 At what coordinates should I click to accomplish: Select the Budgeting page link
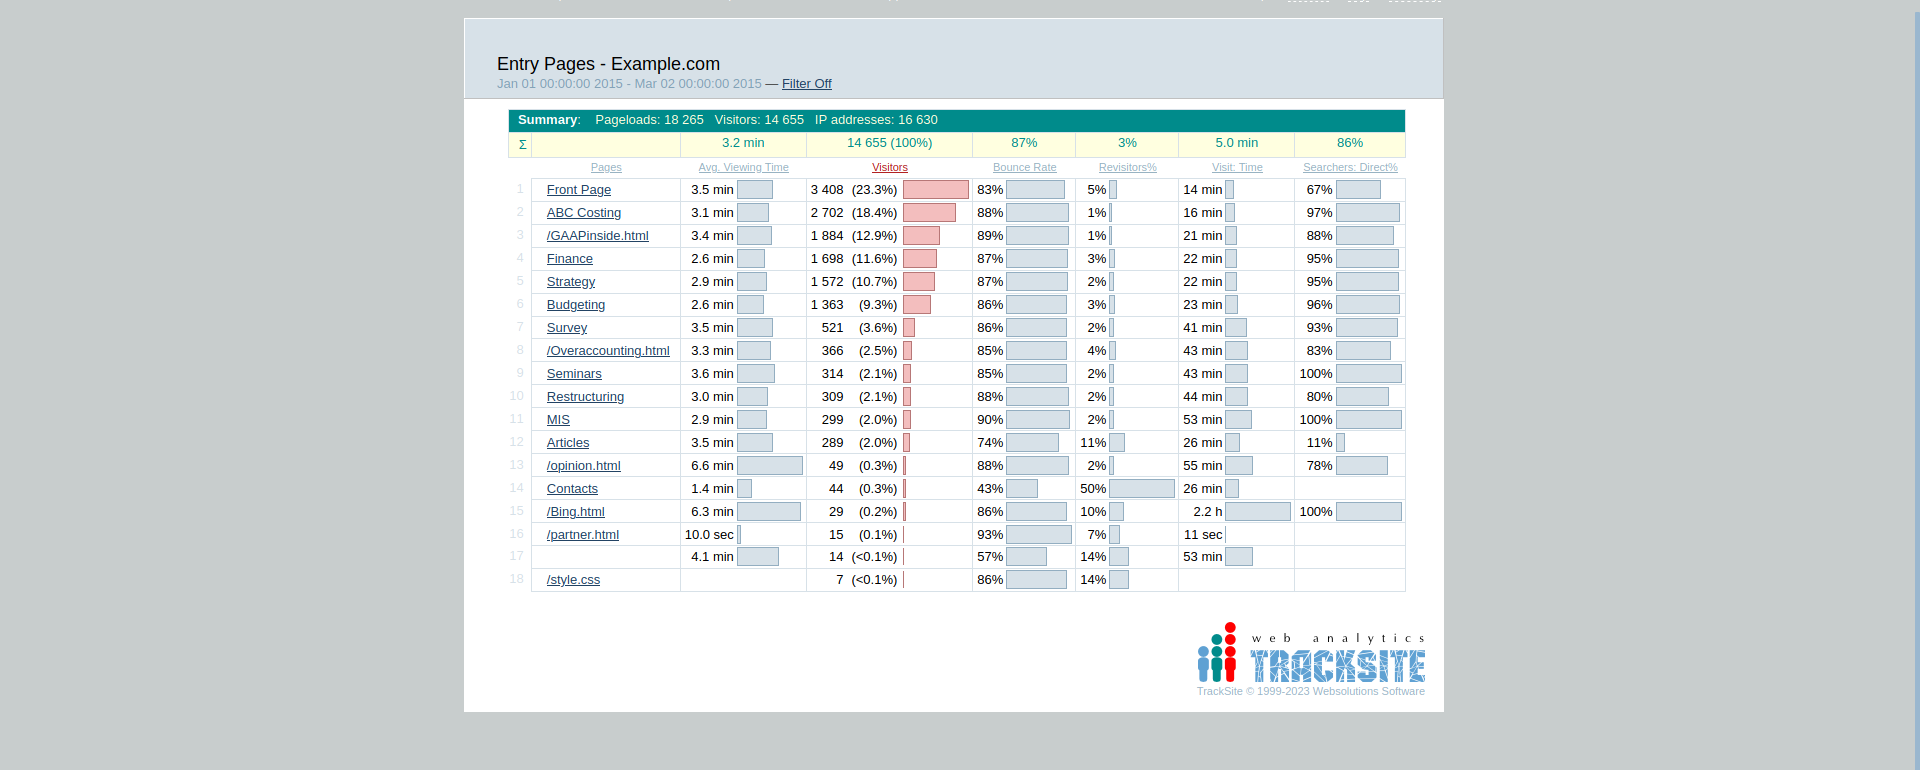point(575,305)
